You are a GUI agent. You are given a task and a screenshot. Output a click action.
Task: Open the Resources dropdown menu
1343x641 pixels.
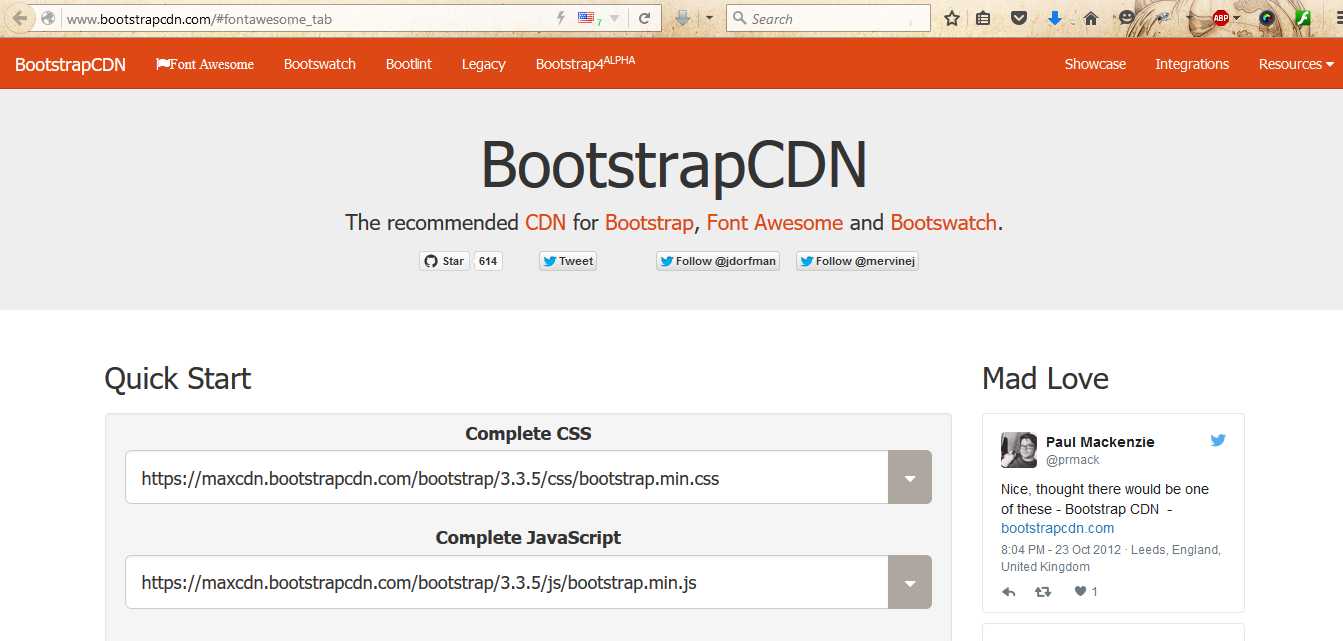click(x=1296, y=64)
